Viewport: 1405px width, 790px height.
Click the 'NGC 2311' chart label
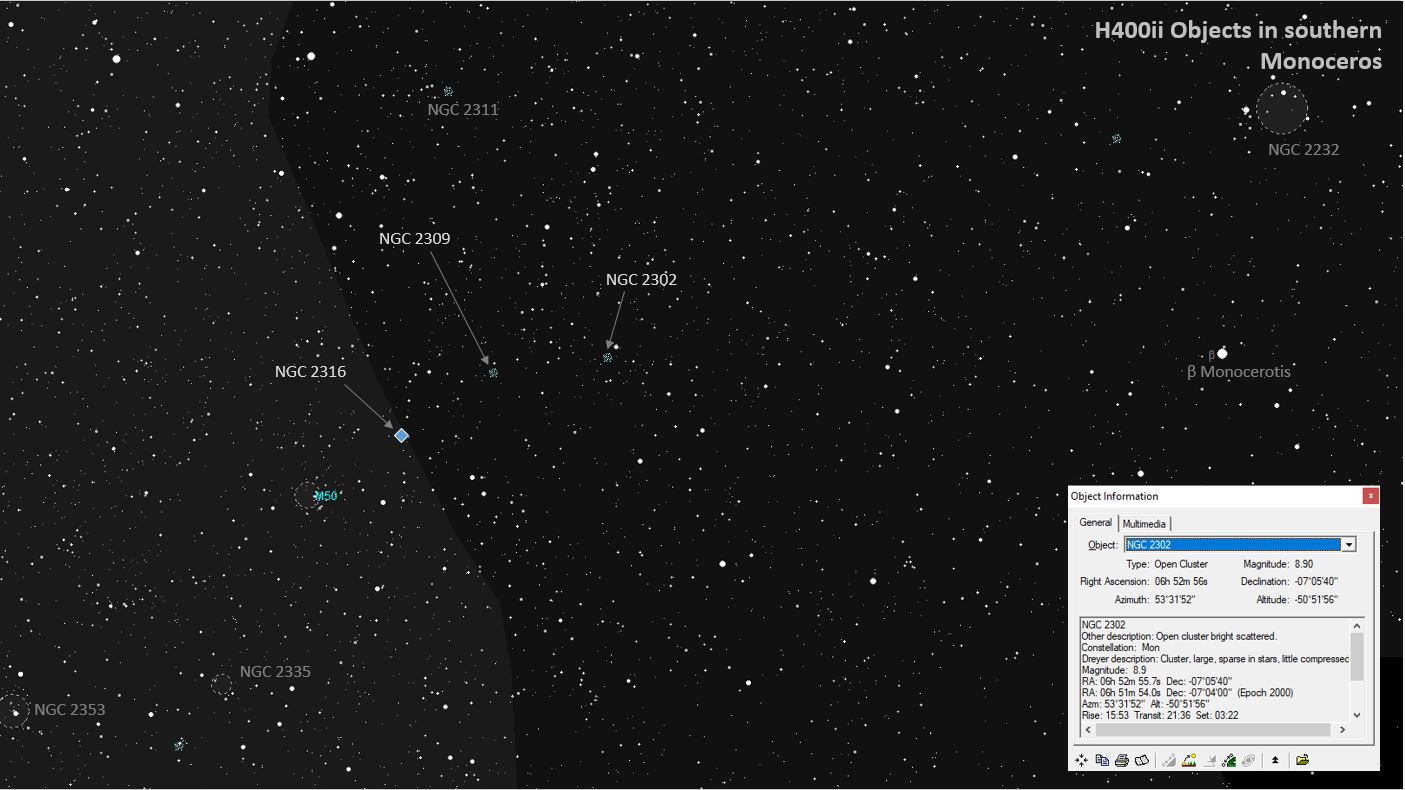[x=463, y=110]
